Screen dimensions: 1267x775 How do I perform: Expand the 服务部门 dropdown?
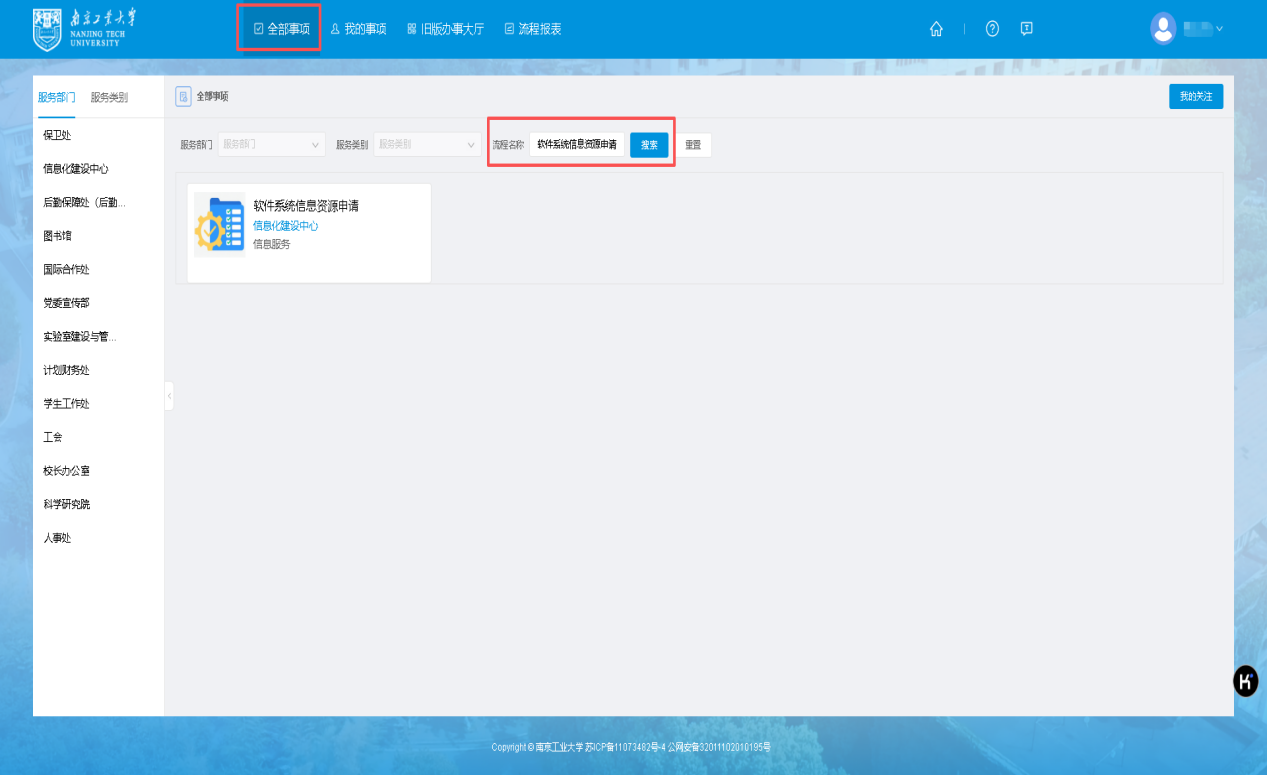click(271, 145)
